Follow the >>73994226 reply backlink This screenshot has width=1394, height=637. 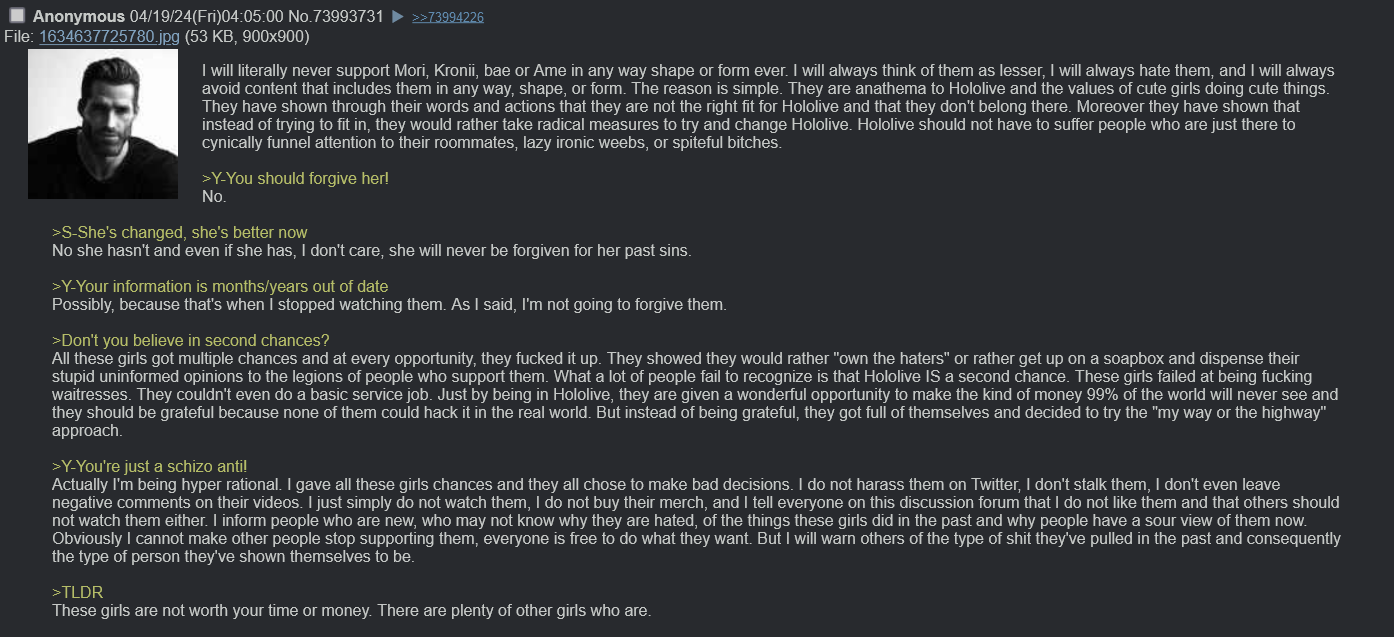pos(448,18)
